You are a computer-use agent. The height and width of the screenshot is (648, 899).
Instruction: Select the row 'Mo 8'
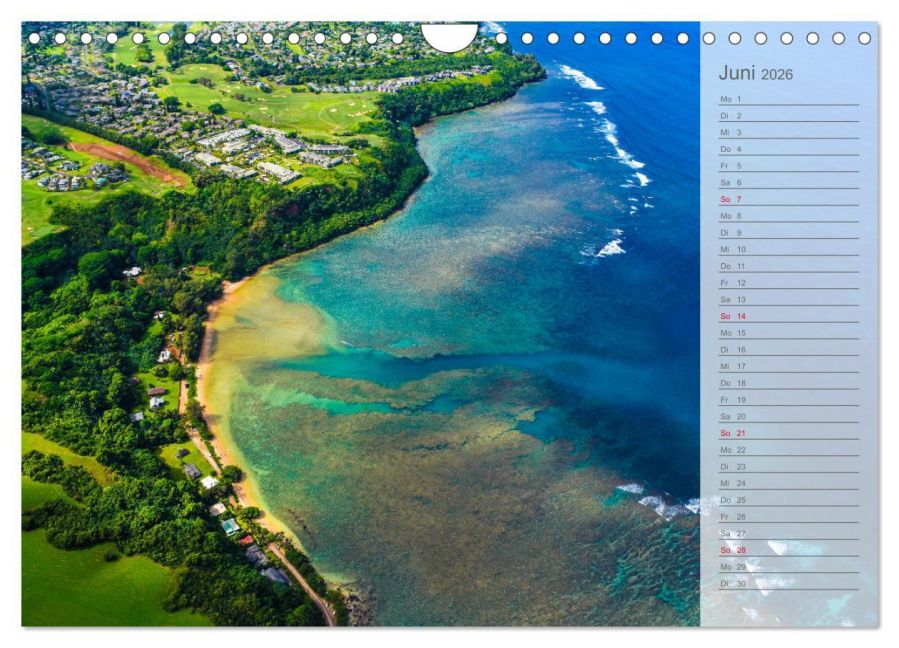789,216
